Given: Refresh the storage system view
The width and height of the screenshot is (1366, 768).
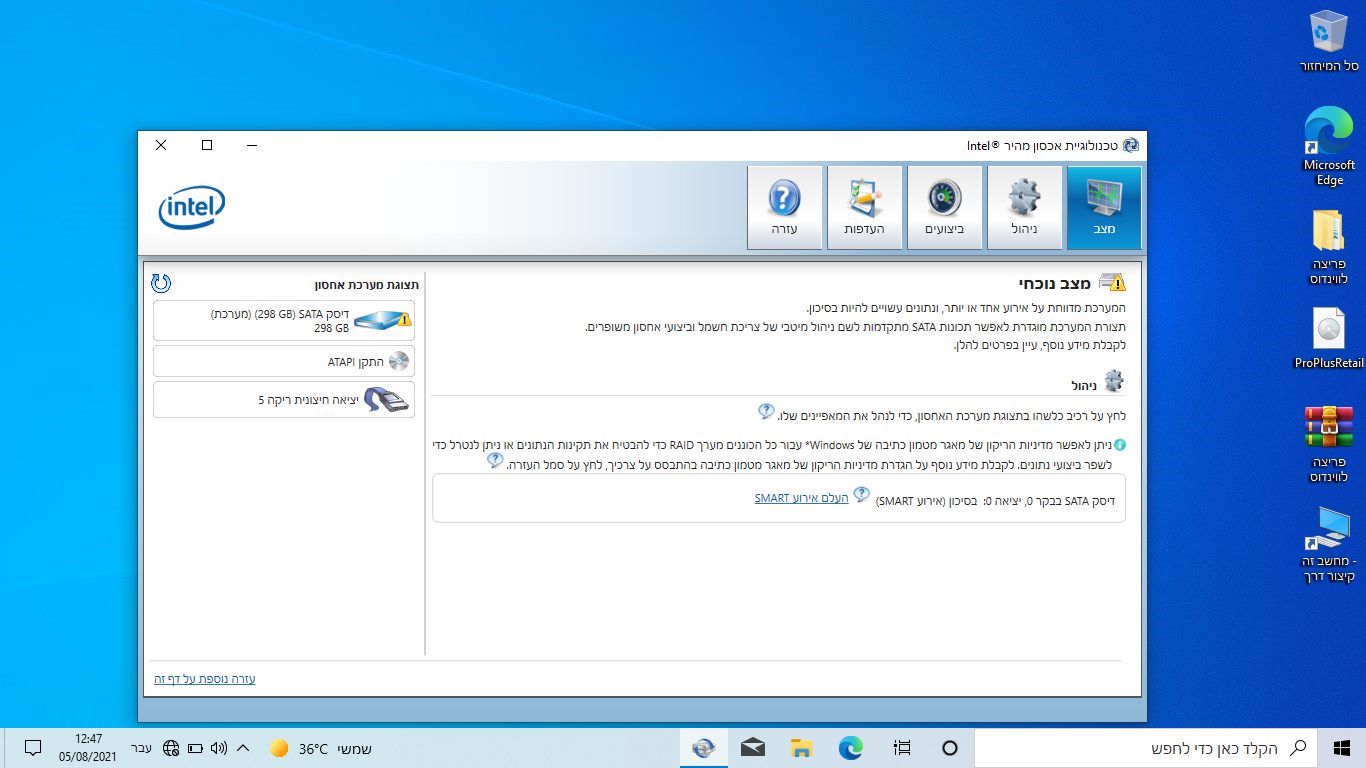Looking at the screenshot, I should click(x=161, y=284).
